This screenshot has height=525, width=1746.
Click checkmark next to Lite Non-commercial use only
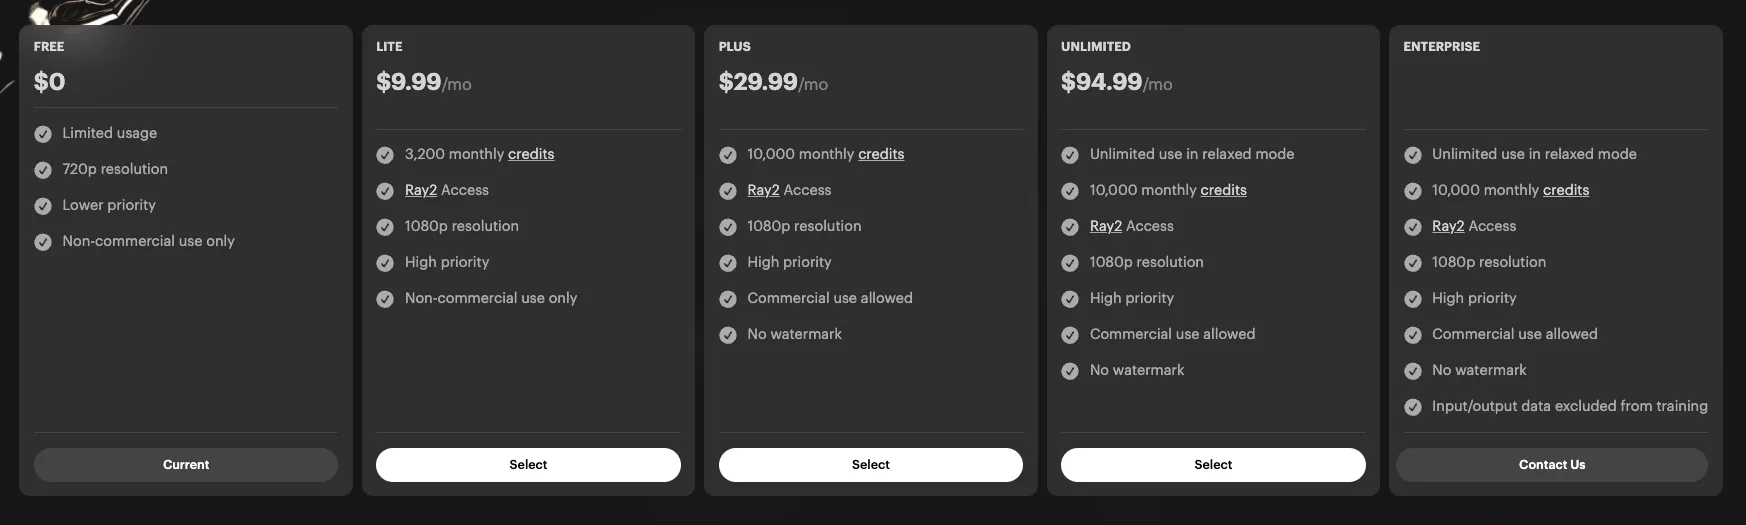click(x=385, y=299)
